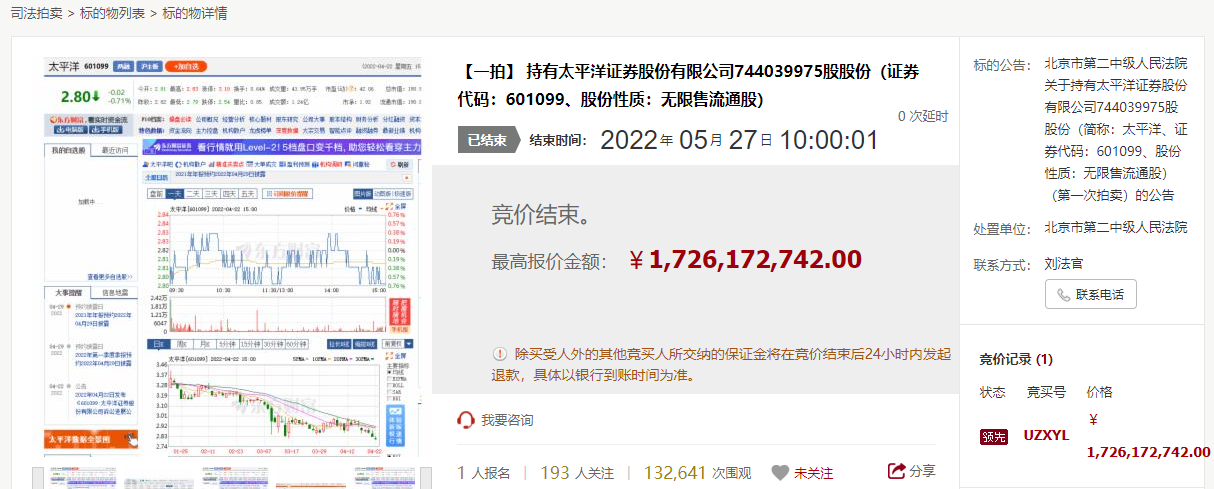The width and height of the screenshot is (1214, 489).
Task: Click the 状态 column header
Action: pyautogui.click(x=992, y=392)
